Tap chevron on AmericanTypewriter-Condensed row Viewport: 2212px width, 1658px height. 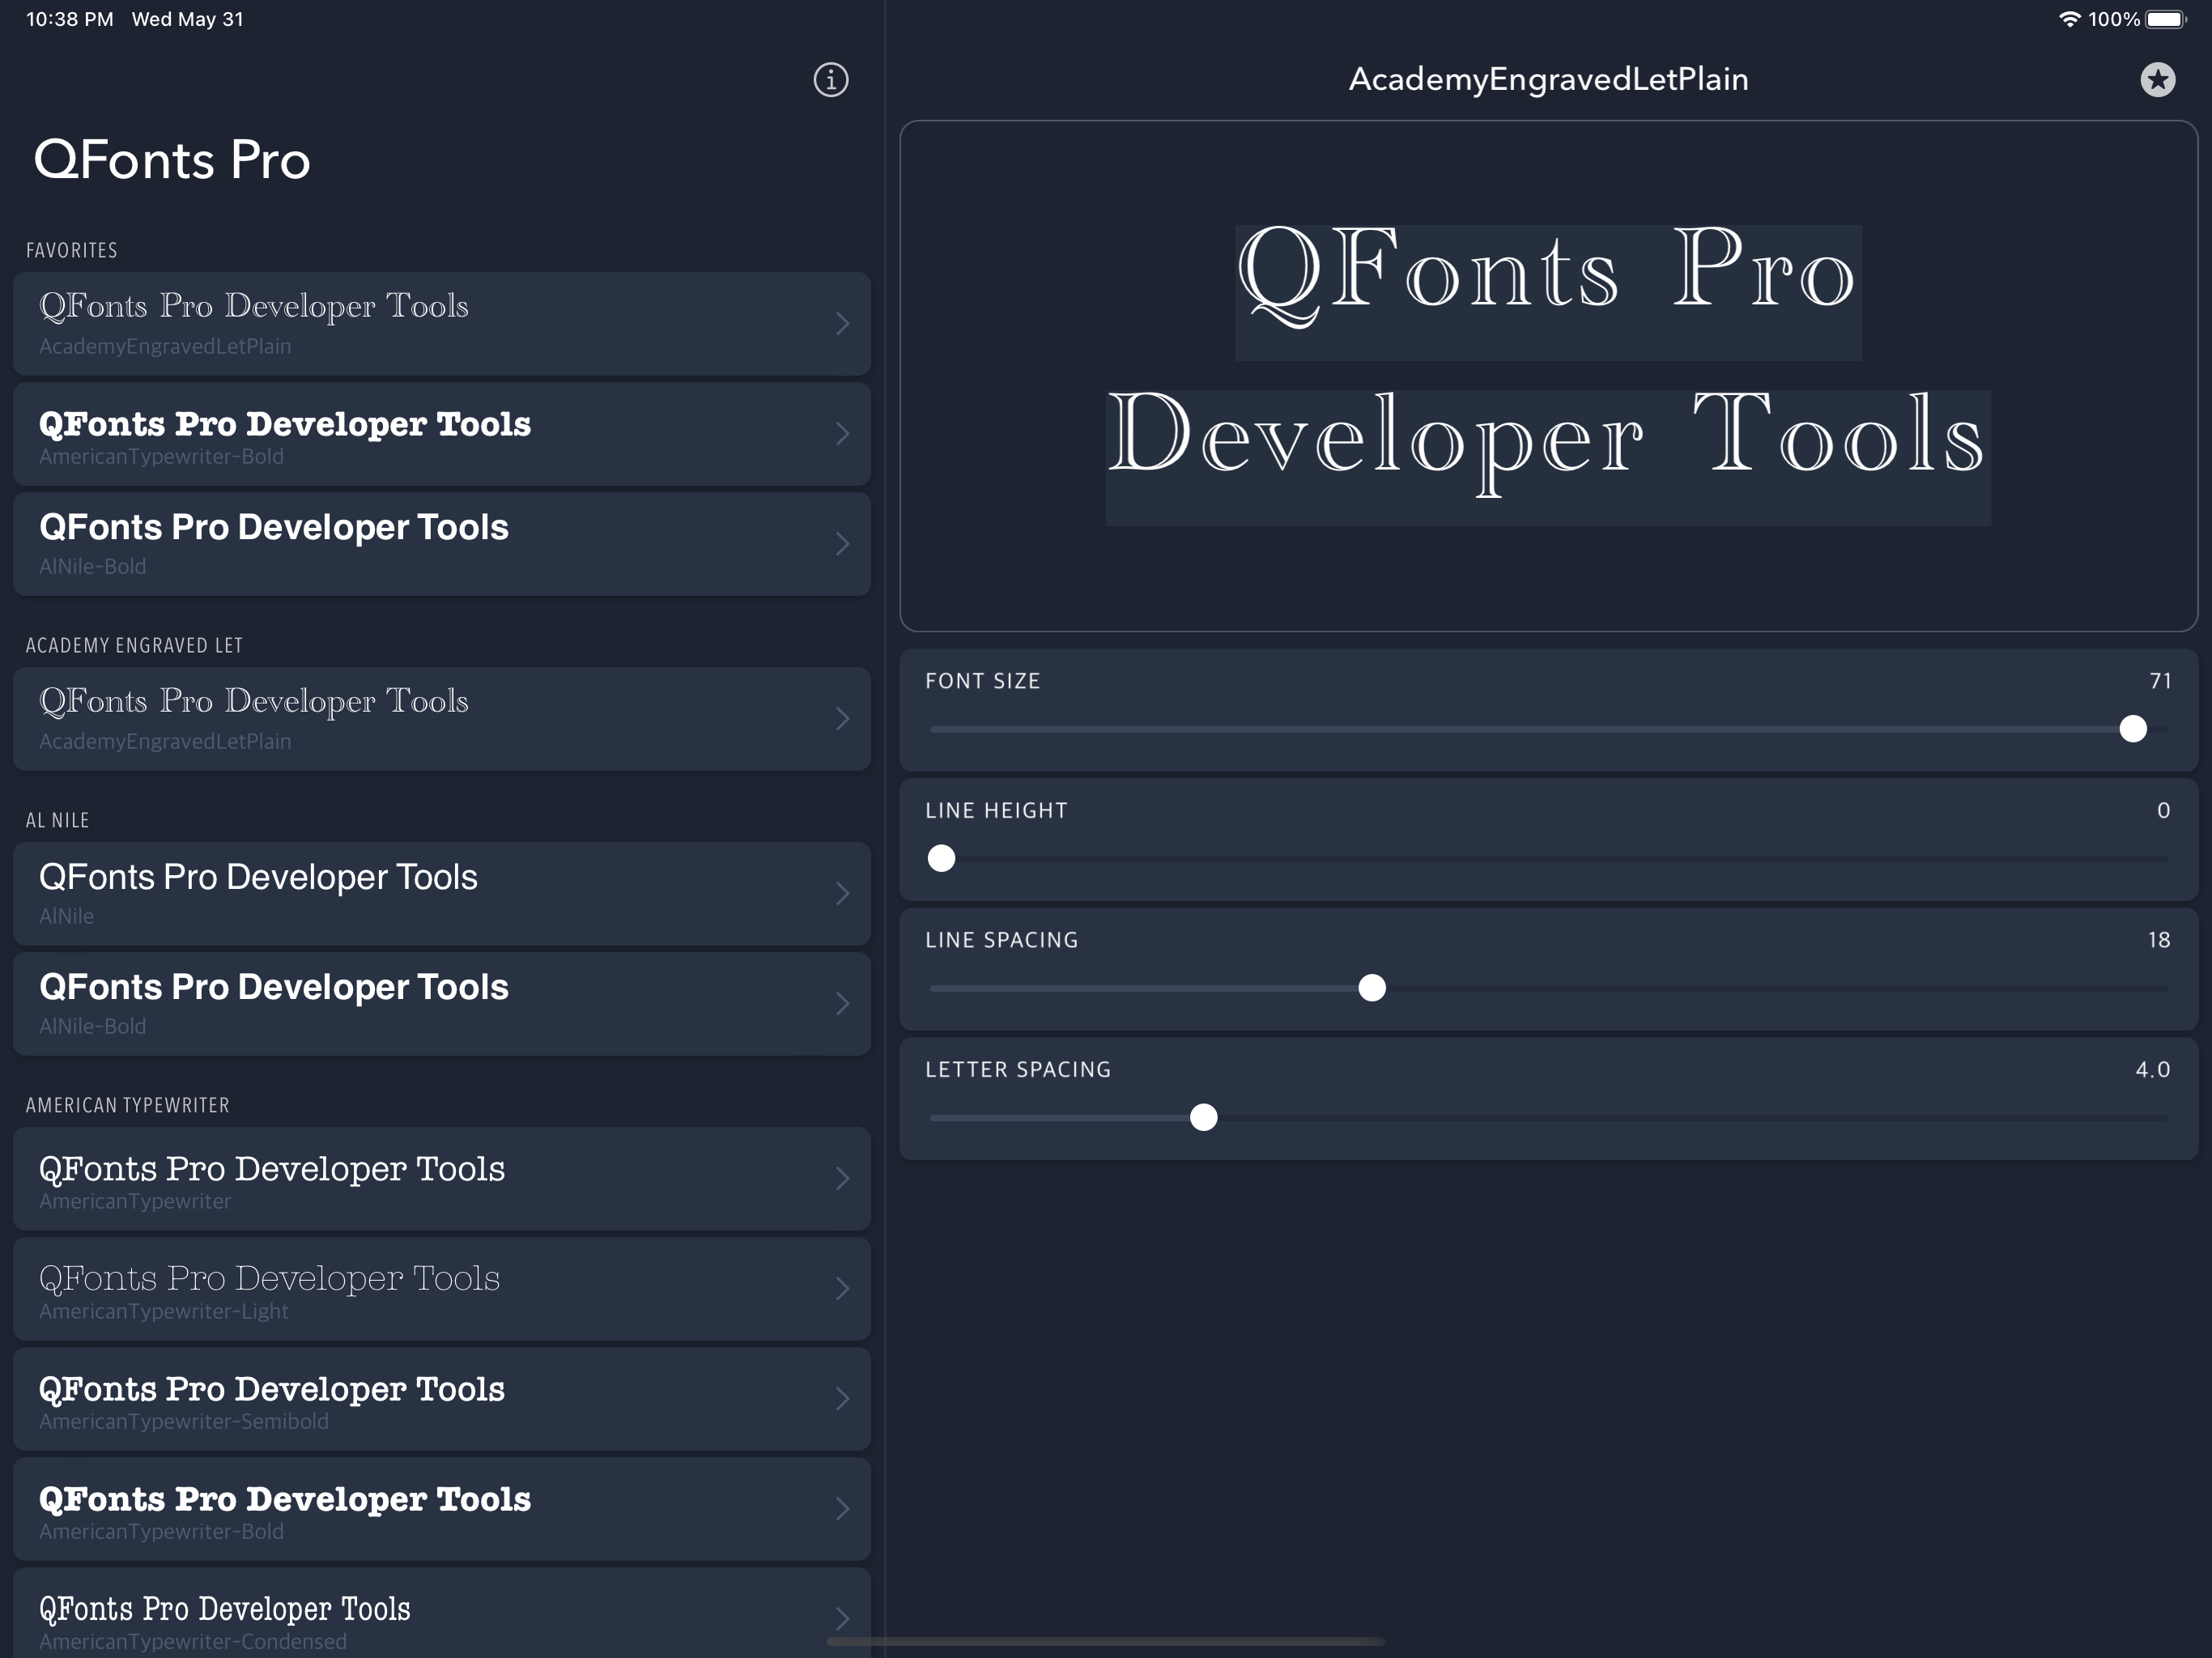[x=842, y=1619]
